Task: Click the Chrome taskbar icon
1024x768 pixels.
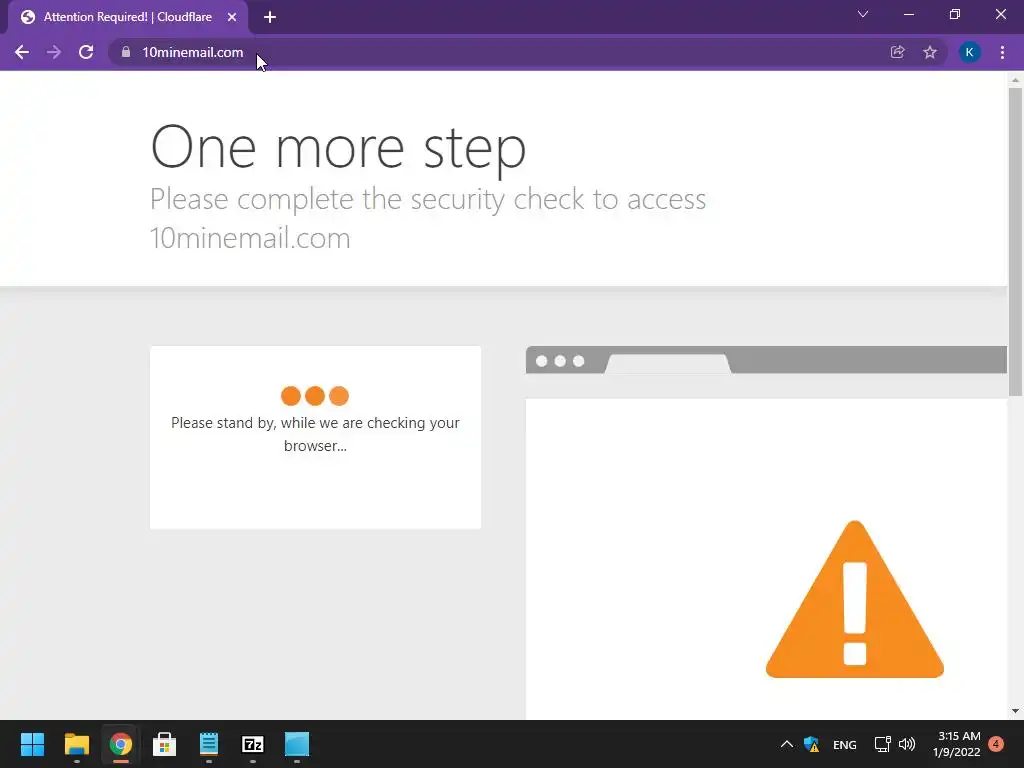Action: [x=120, y=744]
